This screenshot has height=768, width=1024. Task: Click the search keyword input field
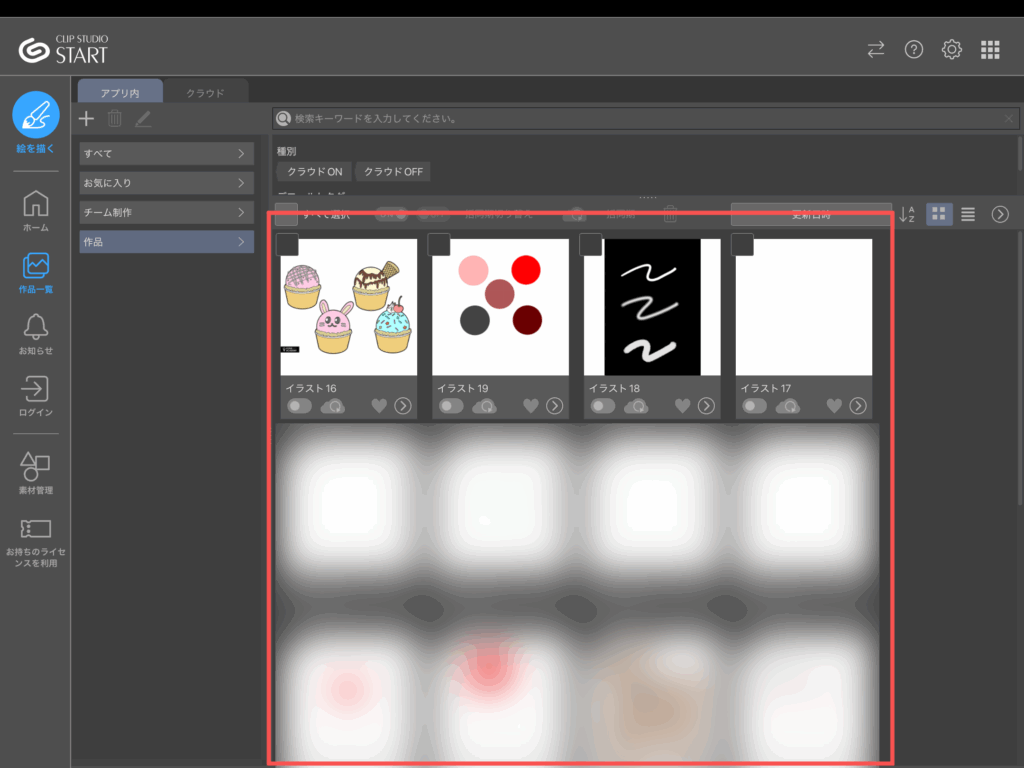[x=640, y=119]
